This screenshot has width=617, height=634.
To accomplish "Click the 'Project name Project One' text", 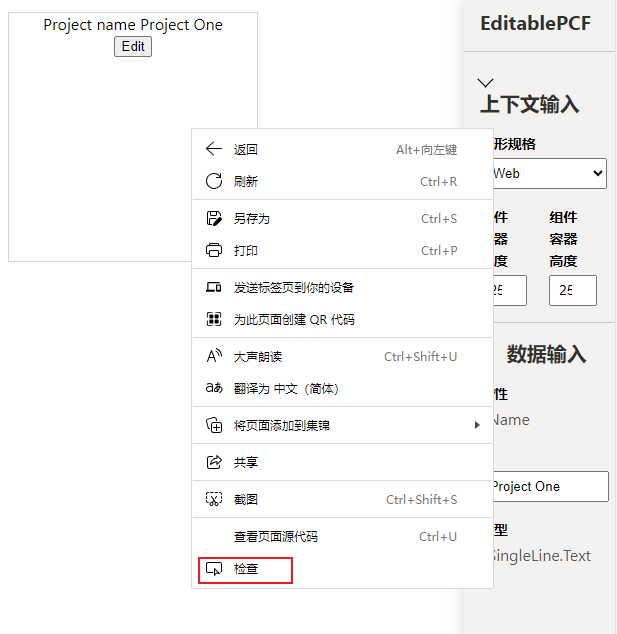I will pyautogui.click(x=133, y=25).
